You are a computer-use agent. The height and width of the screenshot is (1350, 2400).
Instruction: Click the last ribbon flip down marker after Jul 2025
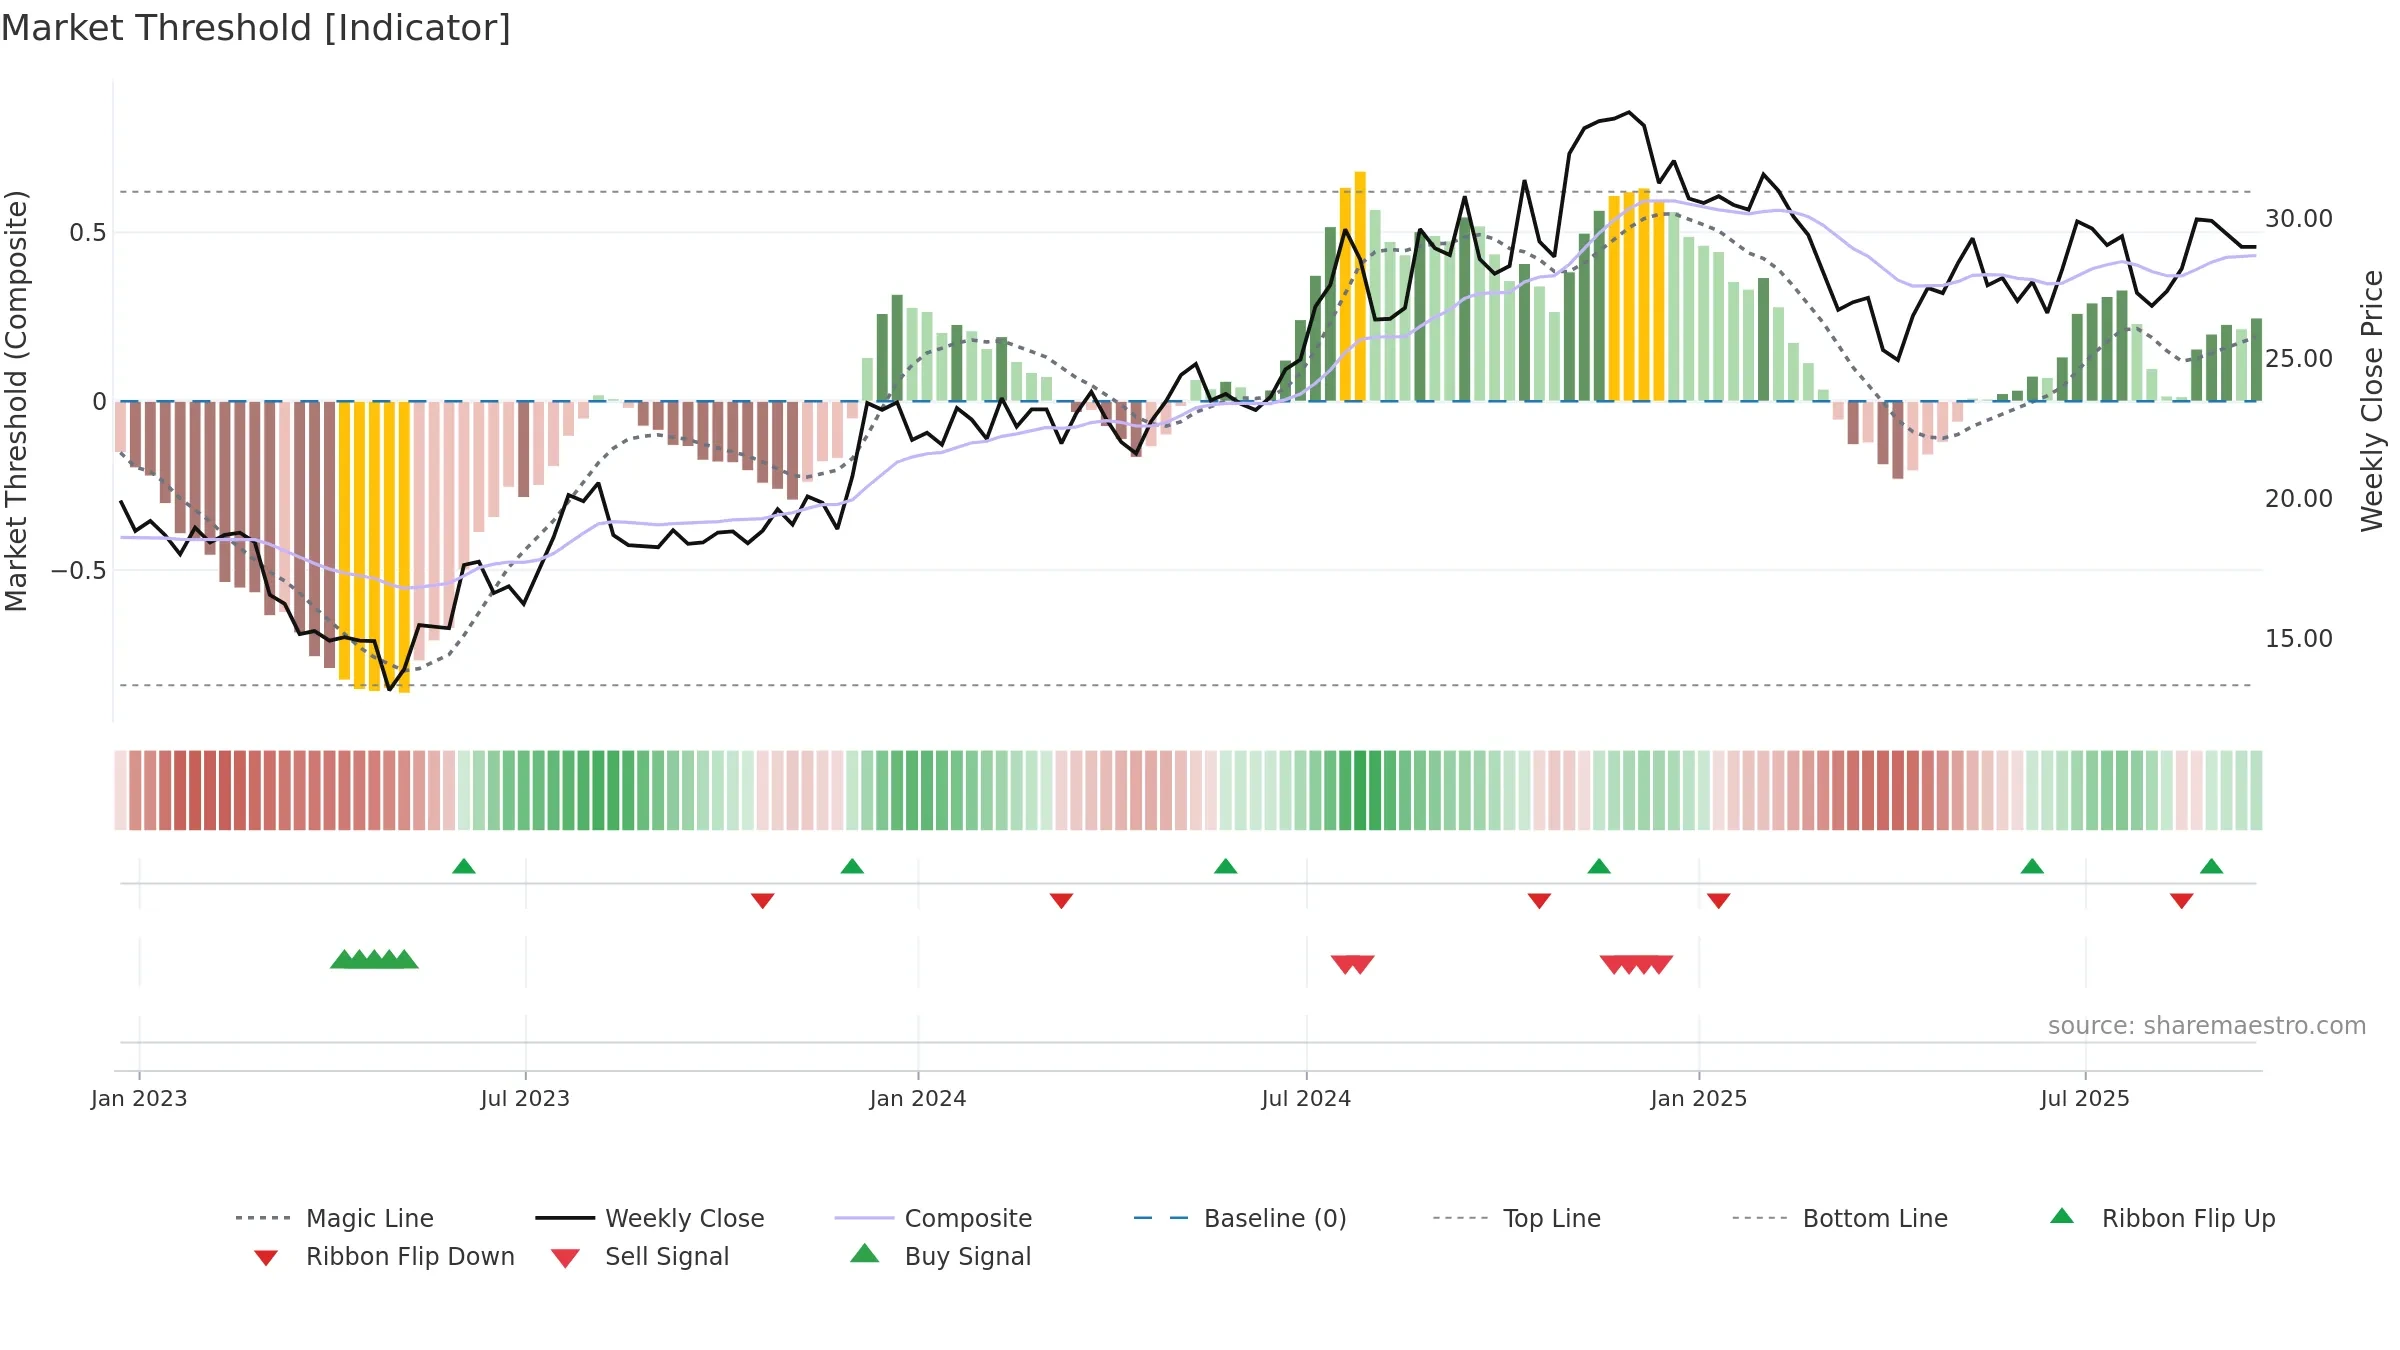point(2182,901)
